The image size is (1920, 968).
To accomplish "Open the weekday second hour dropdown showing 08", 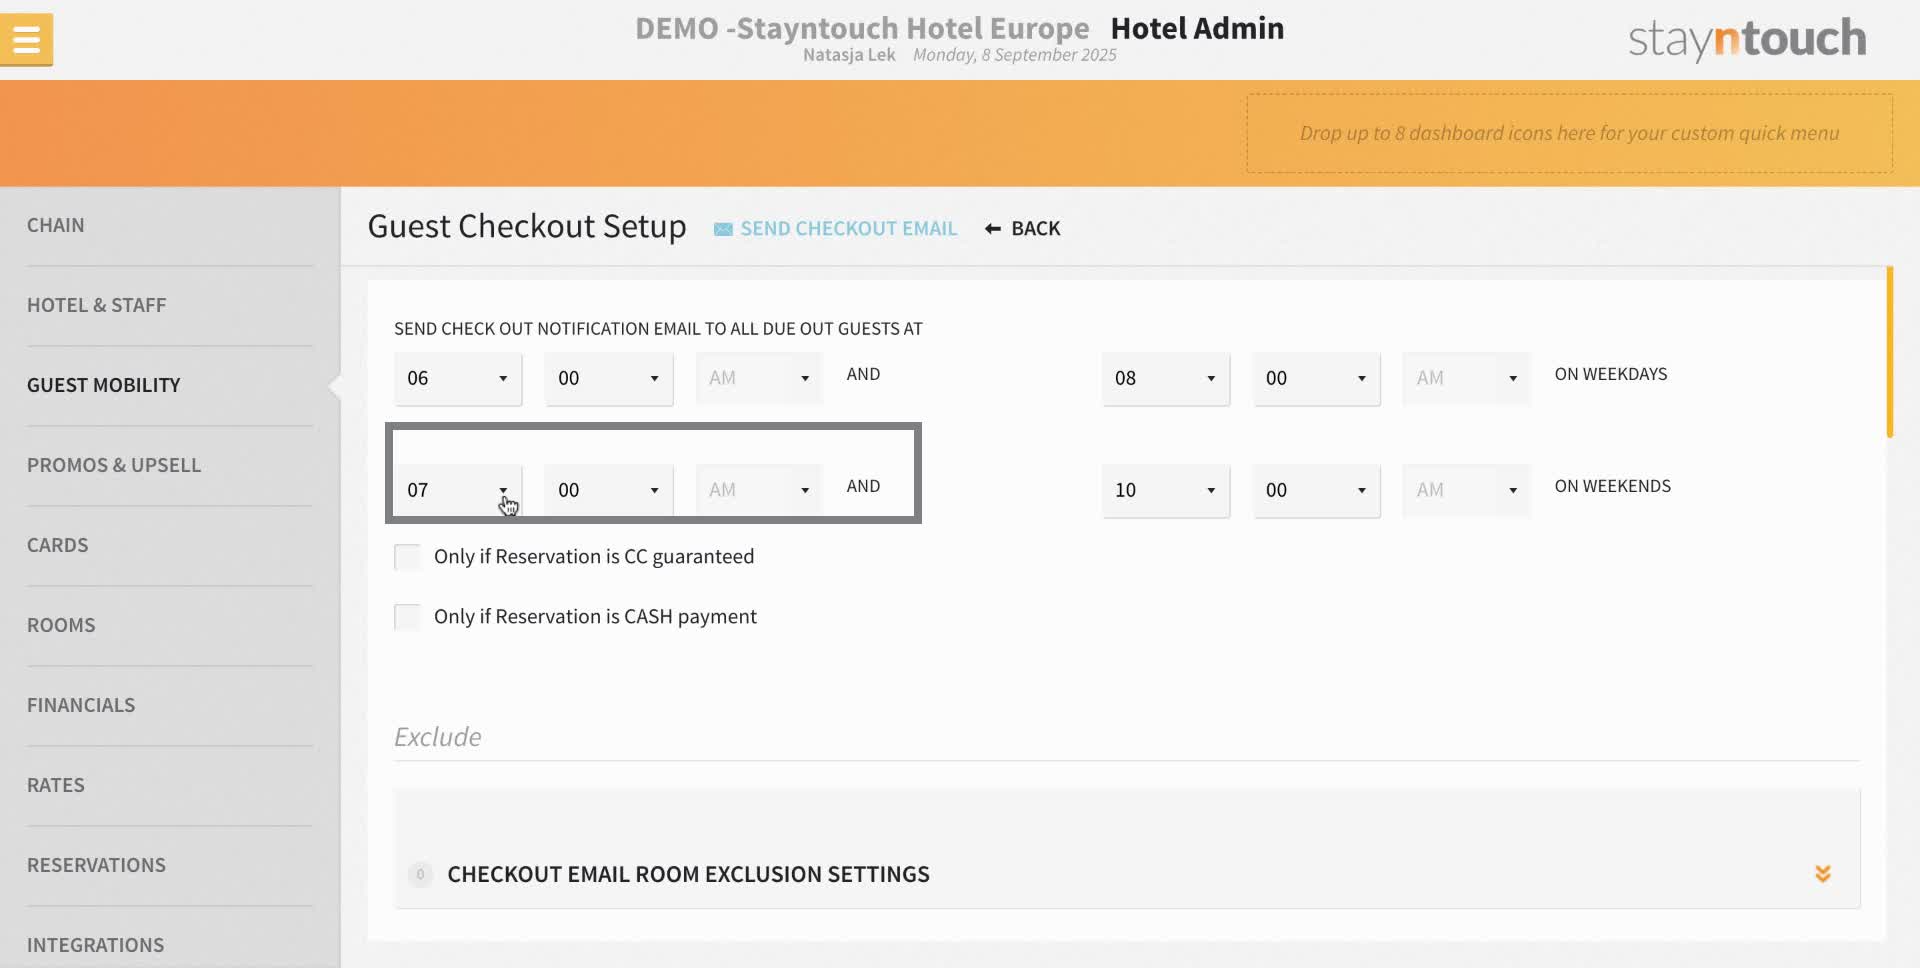I will point(1165,379).
